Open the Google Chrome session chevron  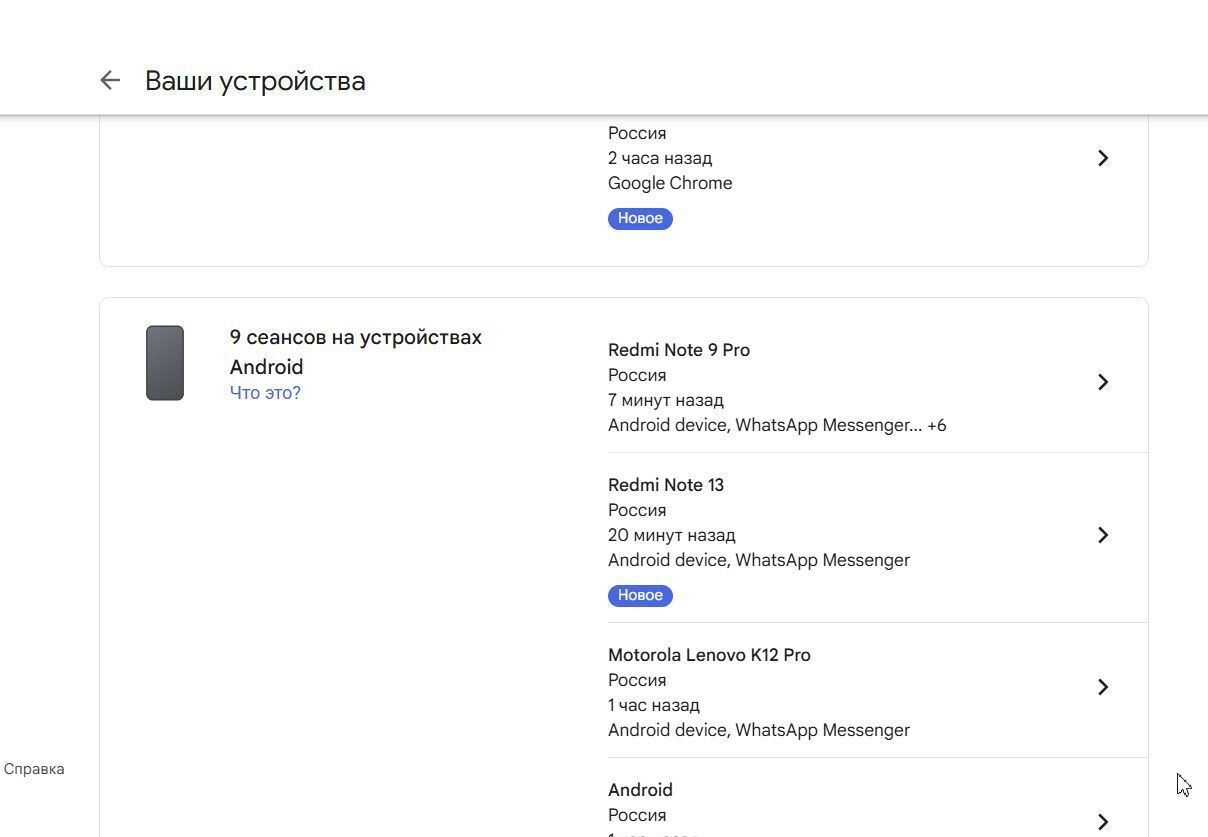tap(1102, 158)
